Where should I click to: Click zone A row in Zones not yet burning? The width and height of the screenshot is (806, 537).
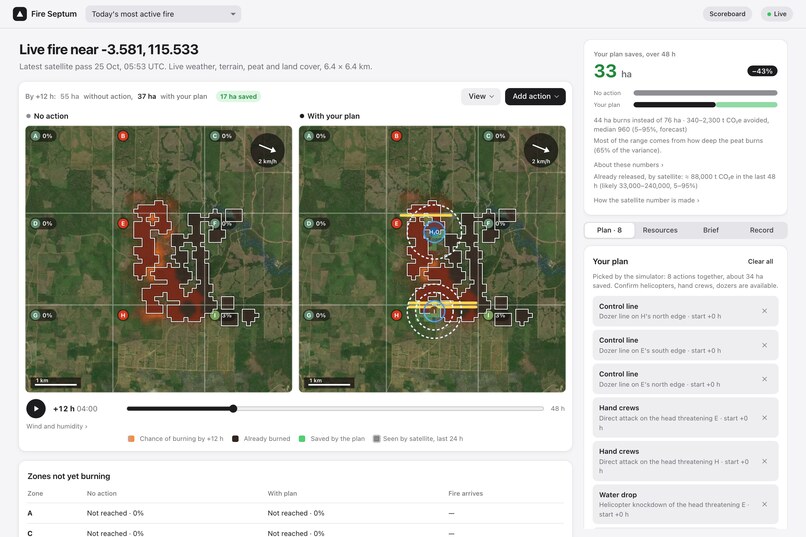[x=296, y=513]
